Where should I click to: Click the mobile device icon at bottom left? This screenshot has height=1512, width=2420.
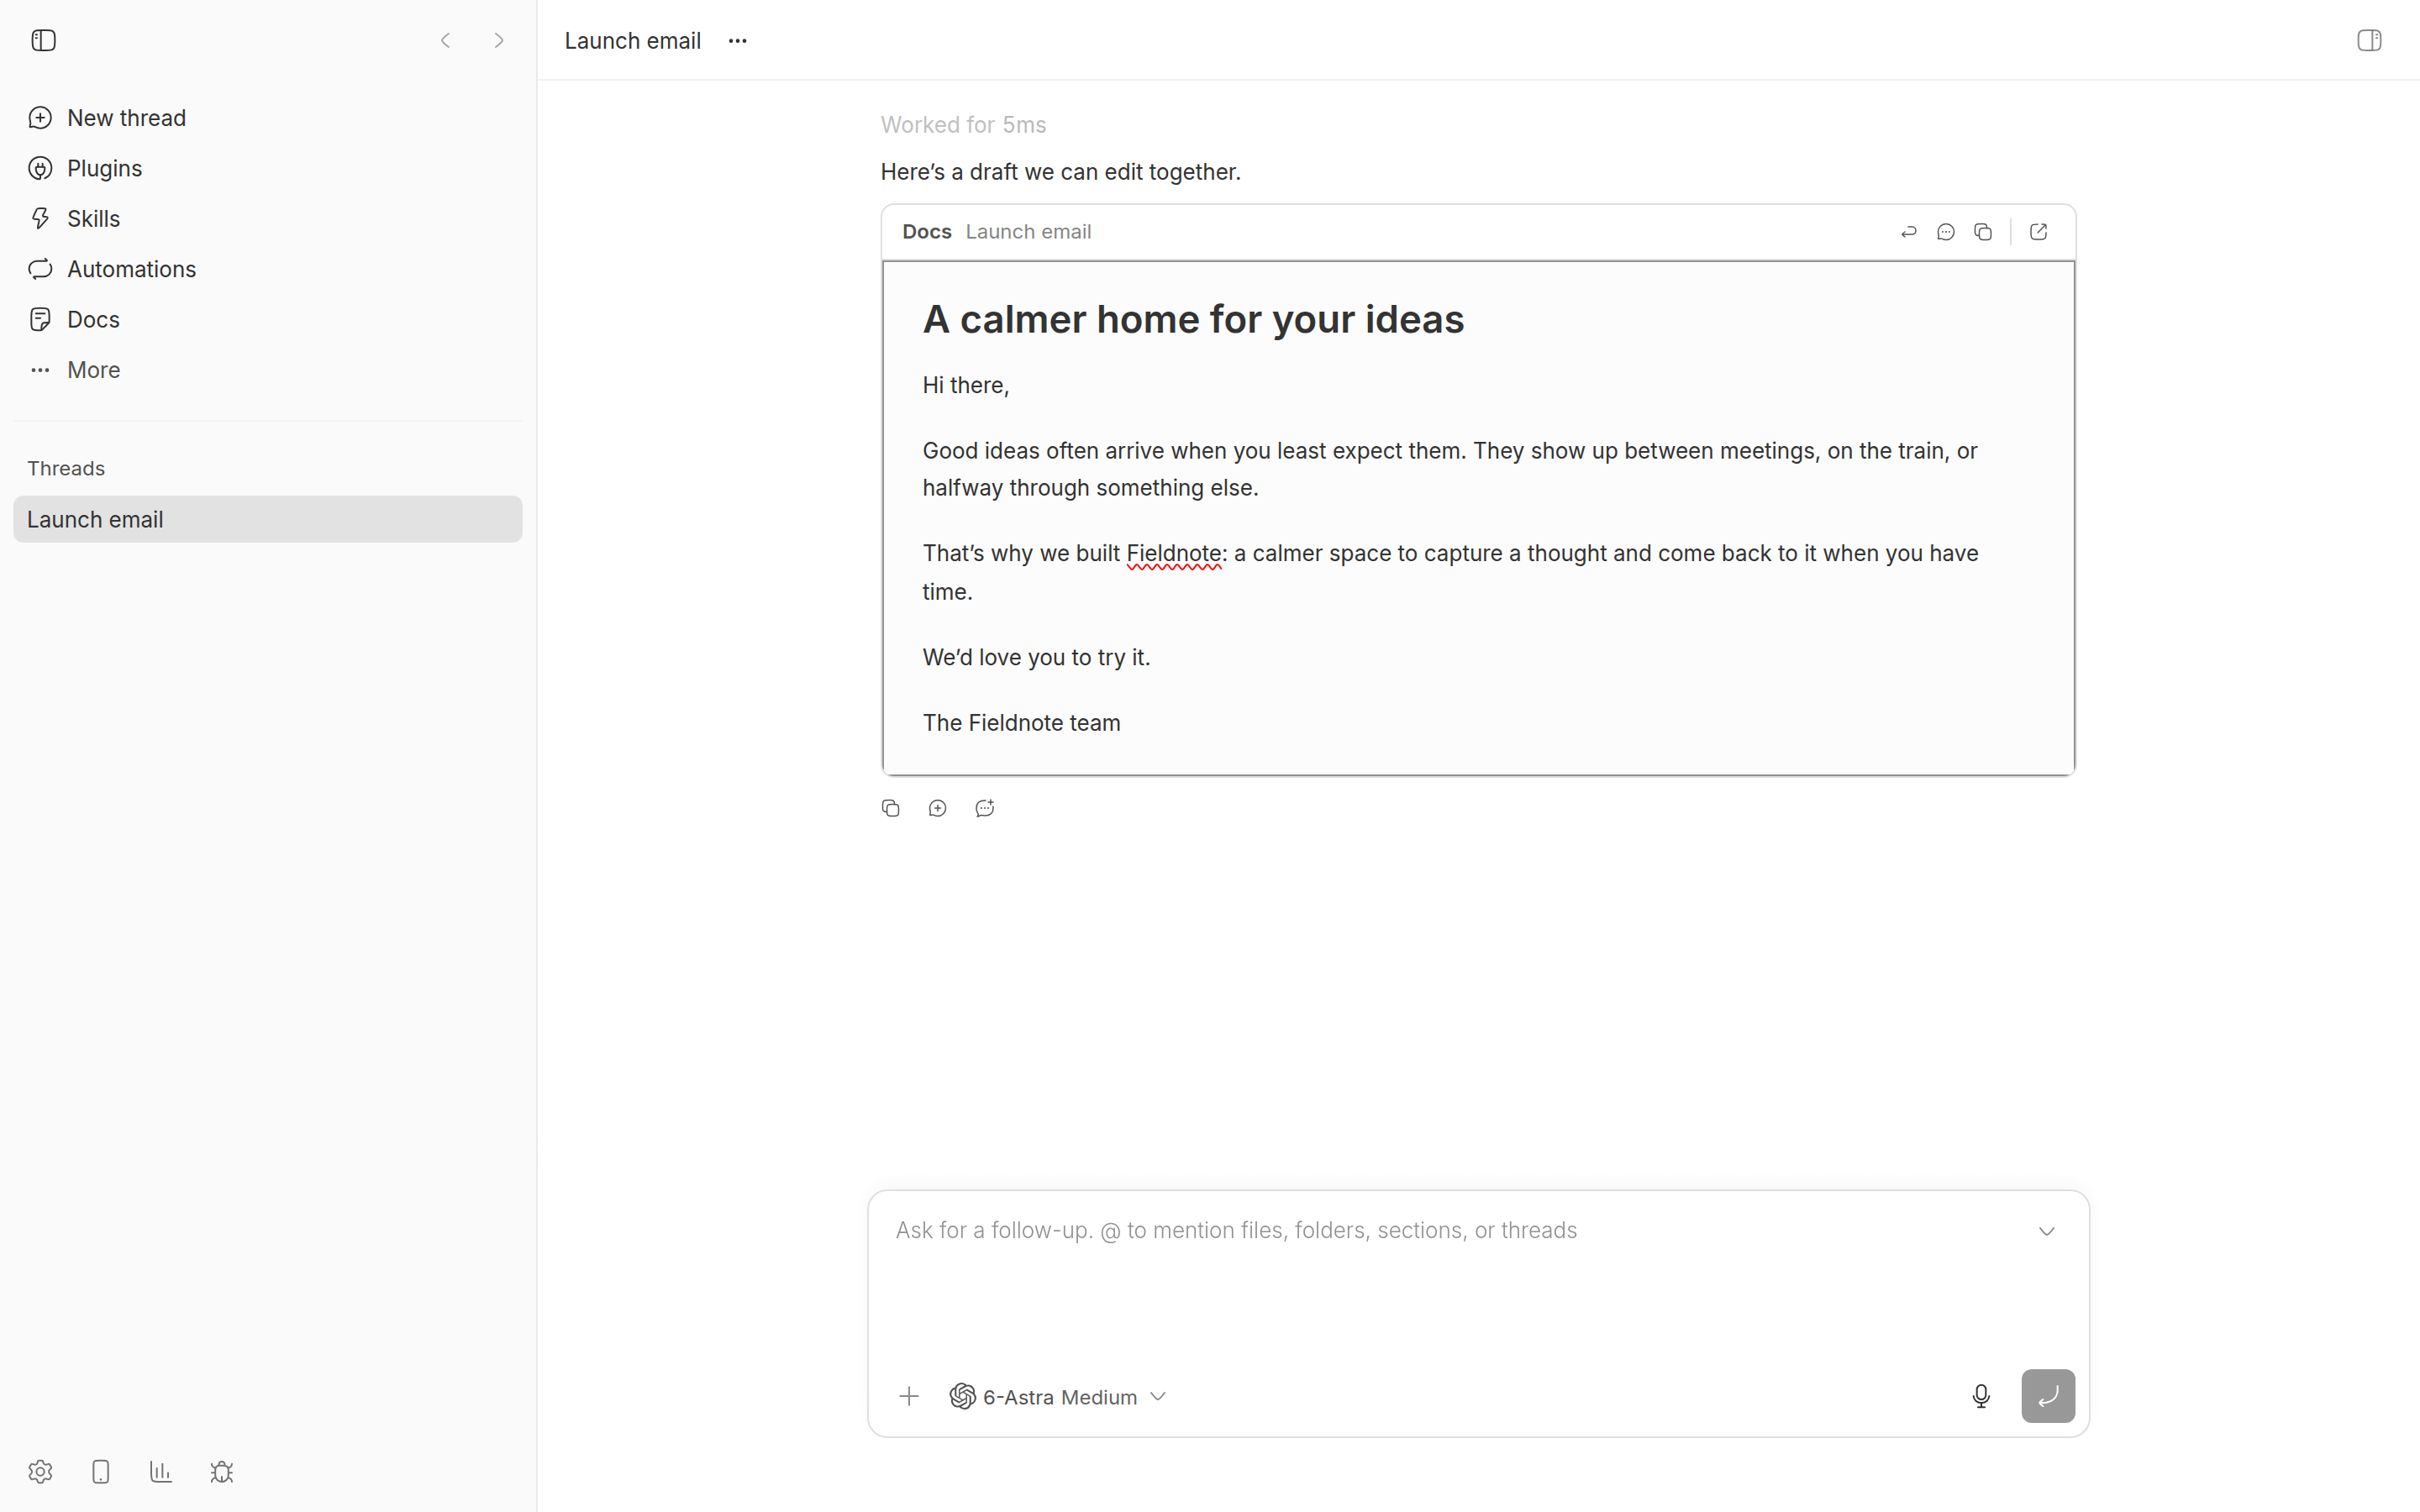tap(101, 1472)
